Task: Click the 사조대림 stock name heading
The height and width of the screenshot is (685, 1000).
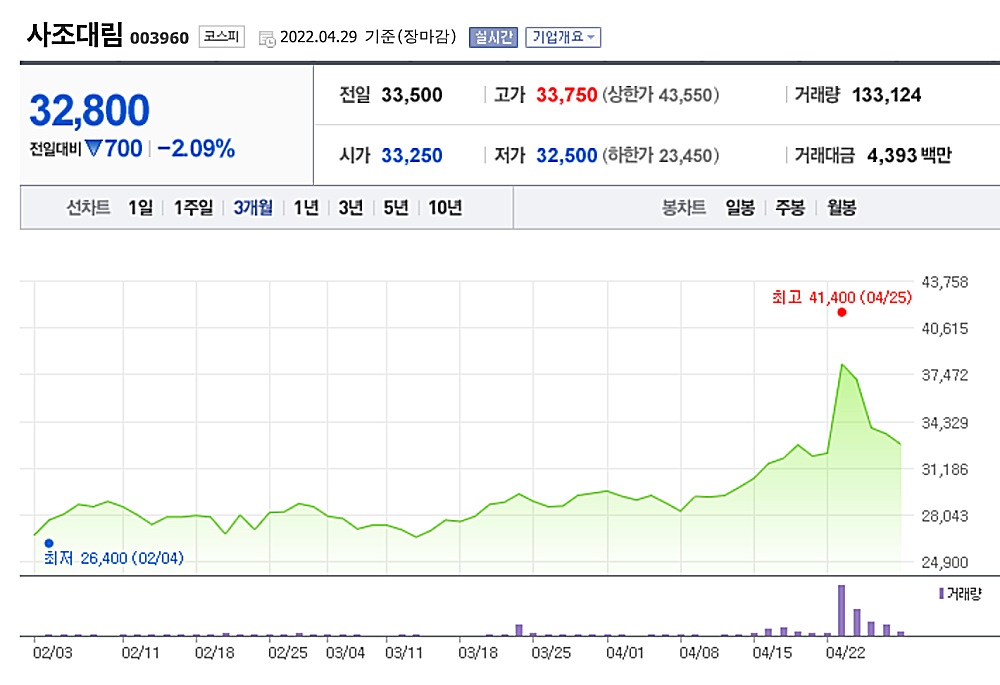Action: (75, 34)
